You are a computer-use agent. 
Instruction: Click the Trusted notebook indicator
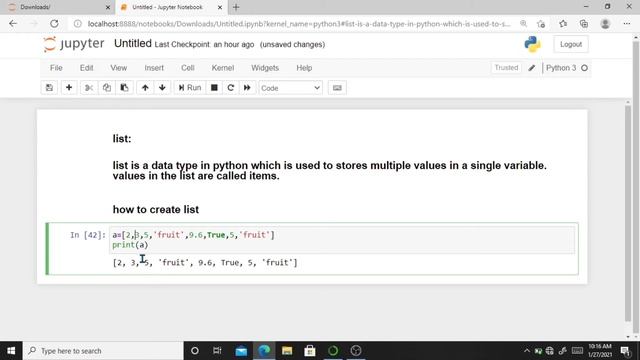tap(506, 68)
